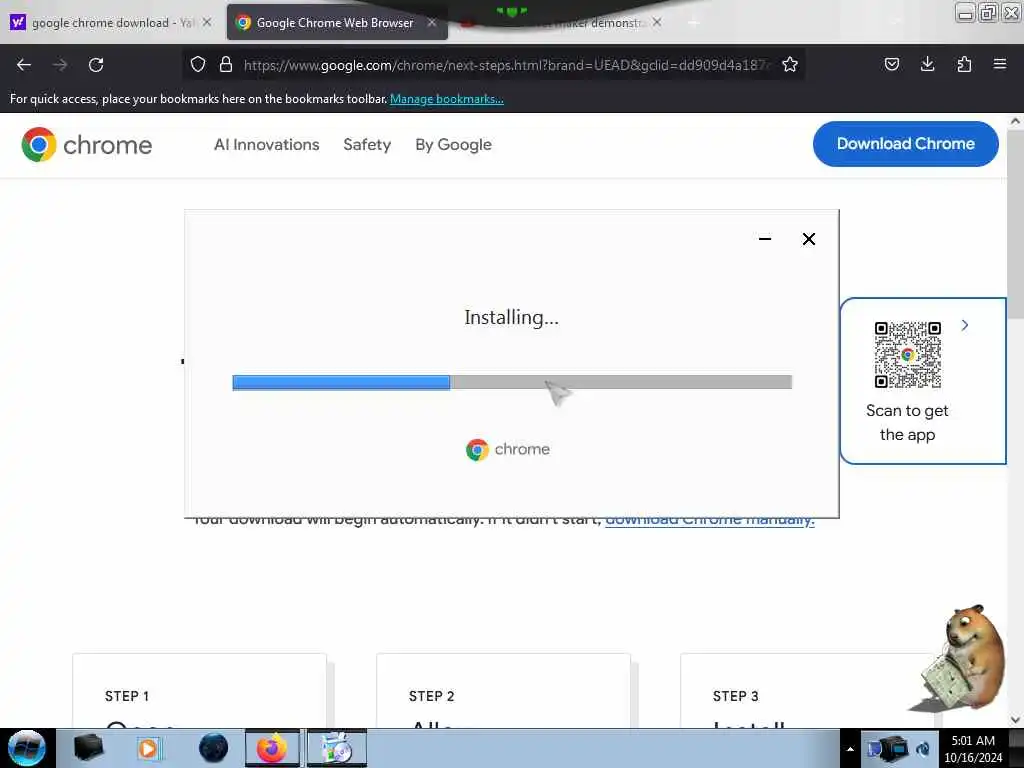This screenshot has width=1024, height=768.
Task: Click the scrollbar up arrow
Action: pyautogui.click(x=1015, y=121)
